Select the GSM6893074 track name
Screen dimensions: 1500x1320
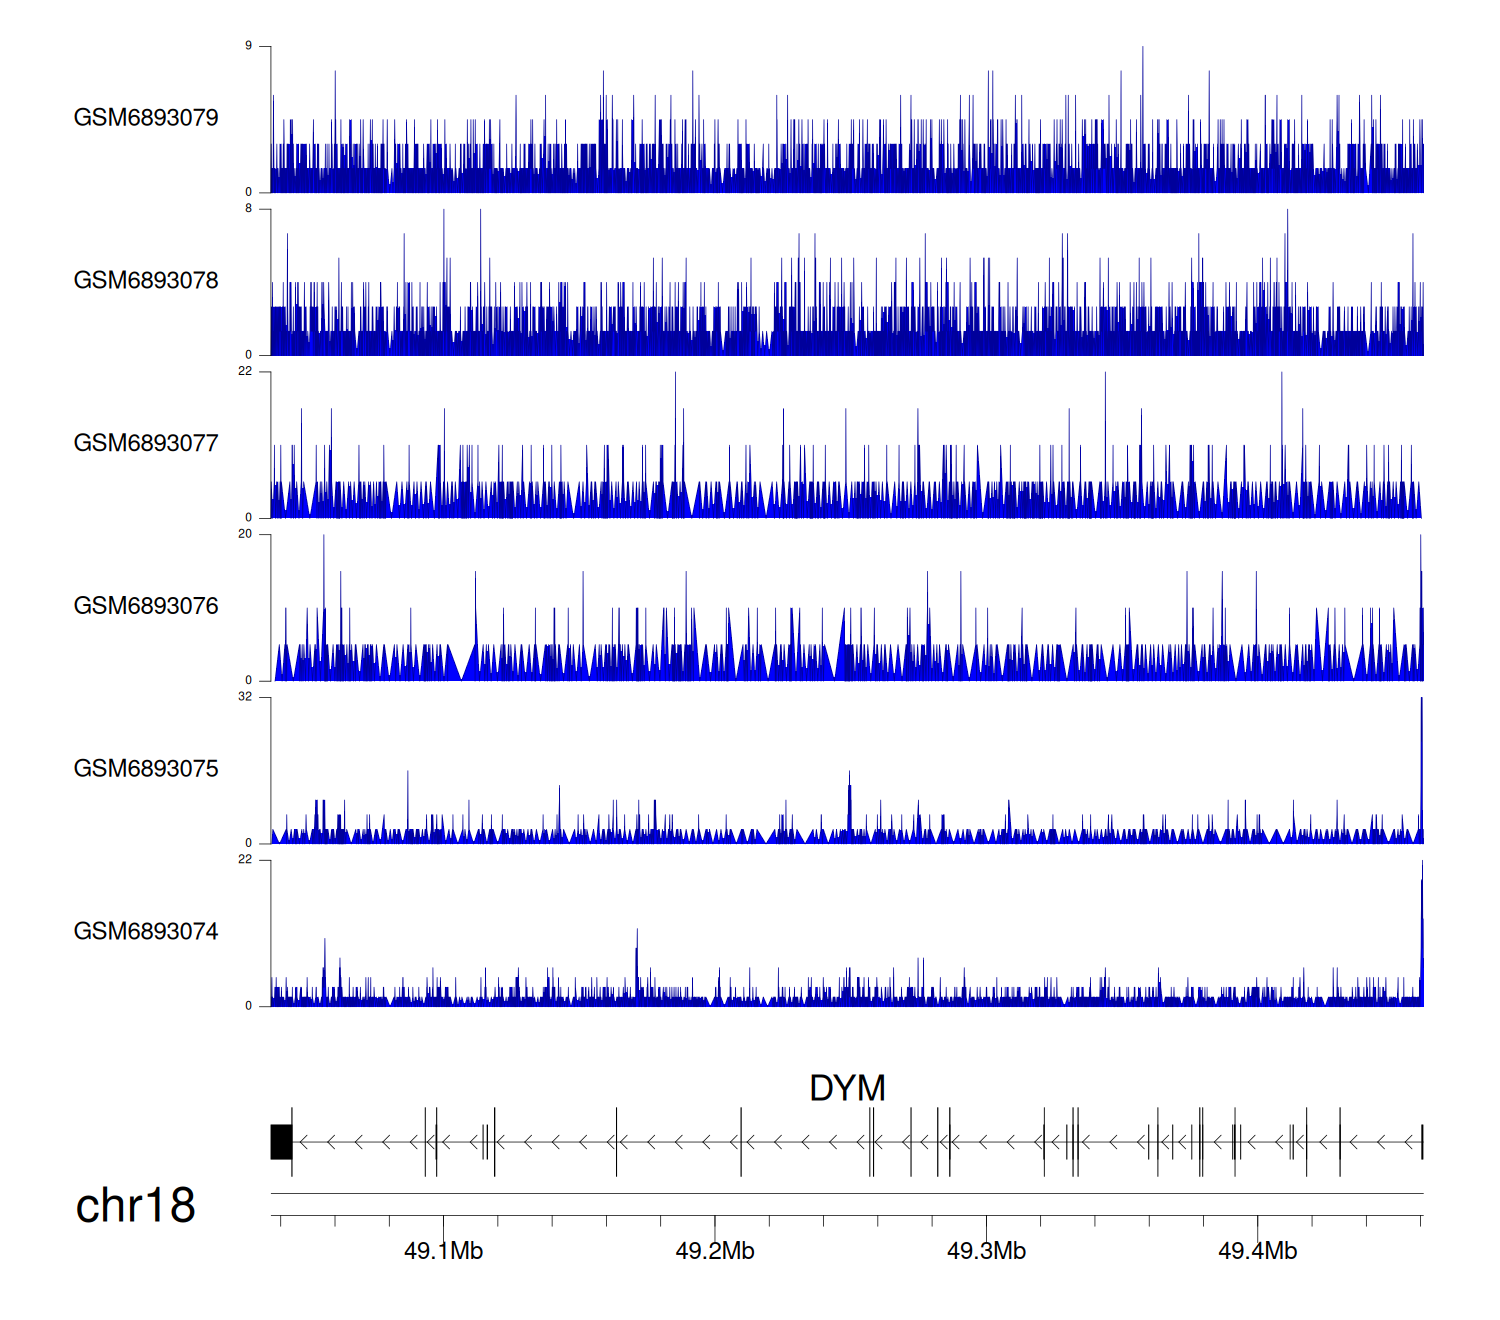146,932
